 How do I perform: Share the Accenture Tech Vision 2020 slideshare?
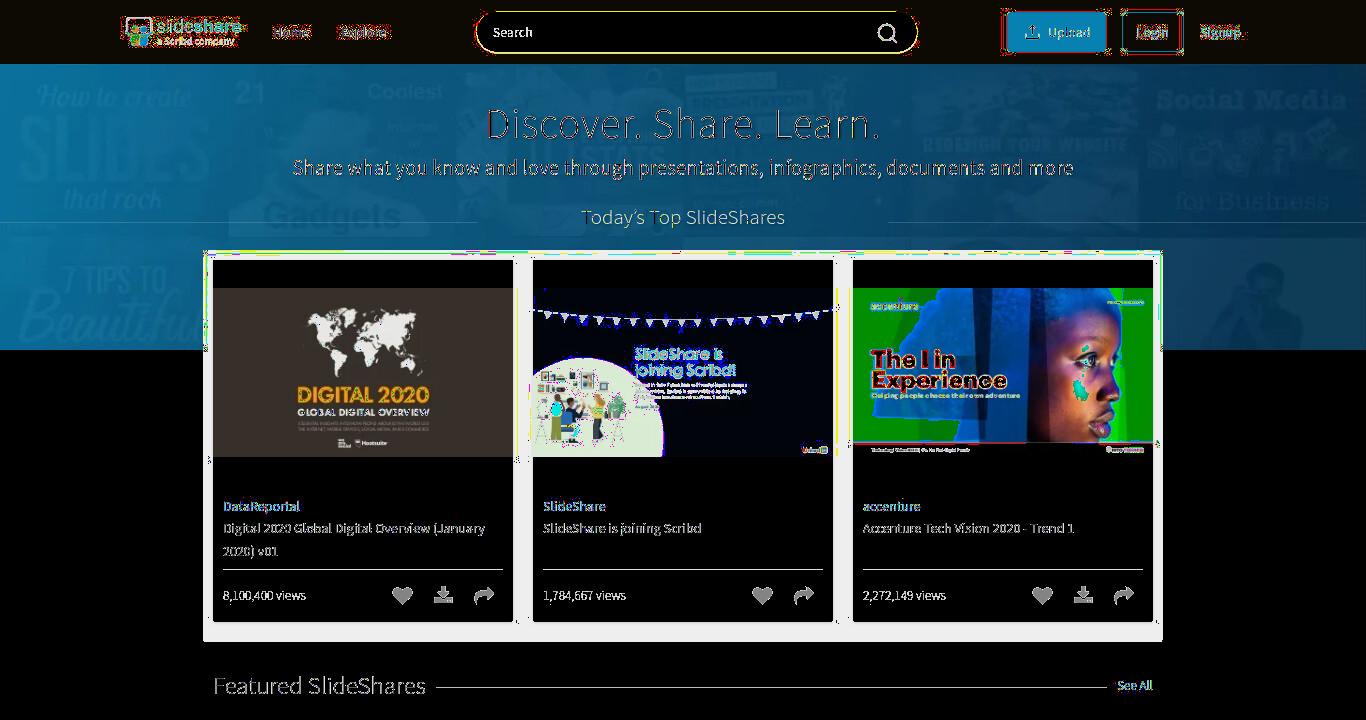tap(1124, 595)
